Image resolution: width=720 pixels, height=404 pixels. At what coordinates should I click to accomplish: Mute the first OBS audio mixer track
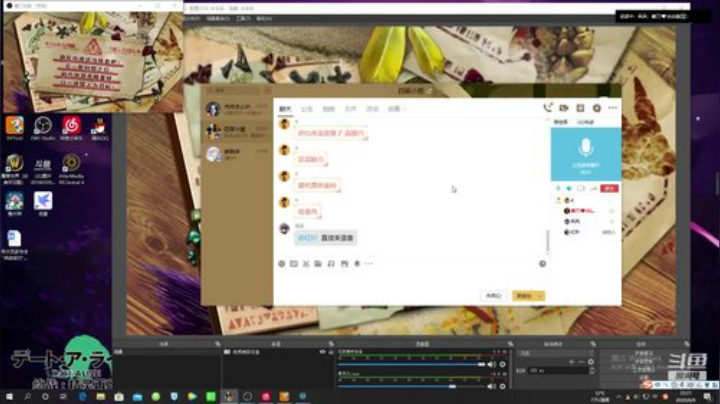coord(492,365)
